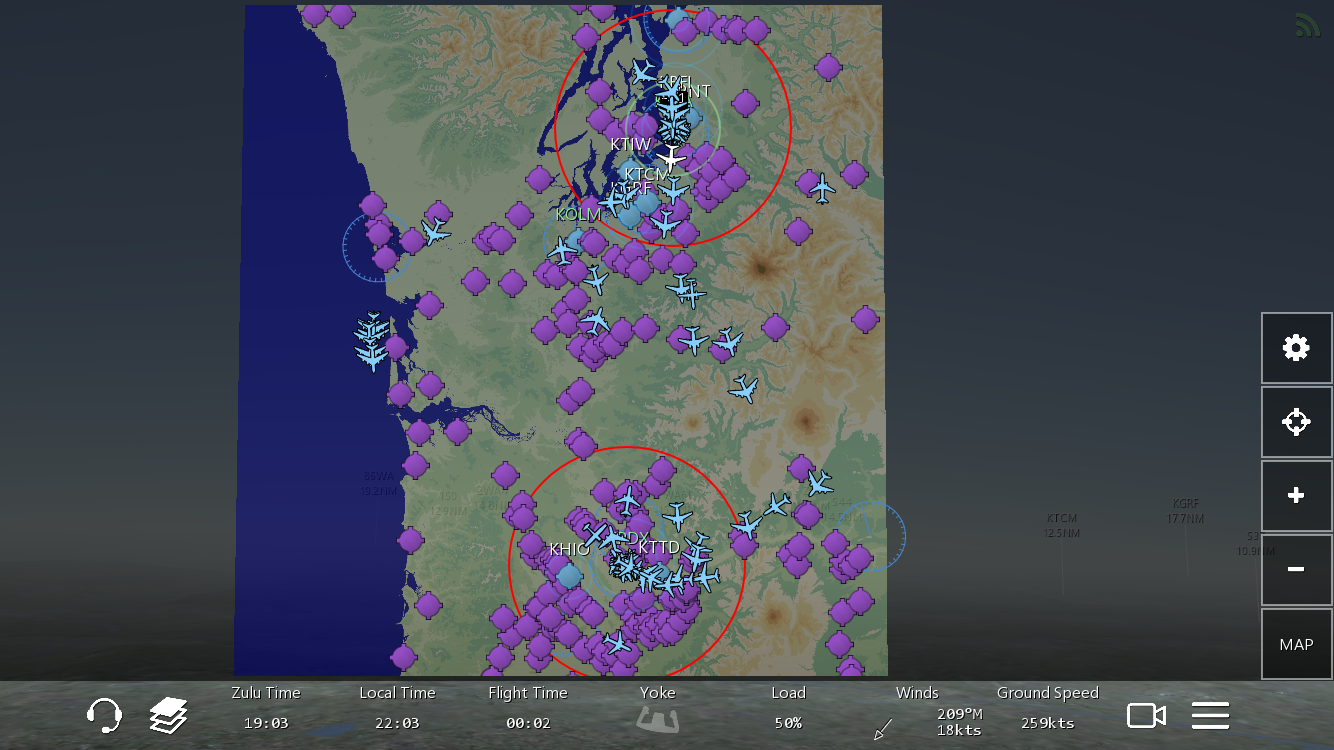
Task: Open the ATC headset communication icon
Action: coord(105,715)
